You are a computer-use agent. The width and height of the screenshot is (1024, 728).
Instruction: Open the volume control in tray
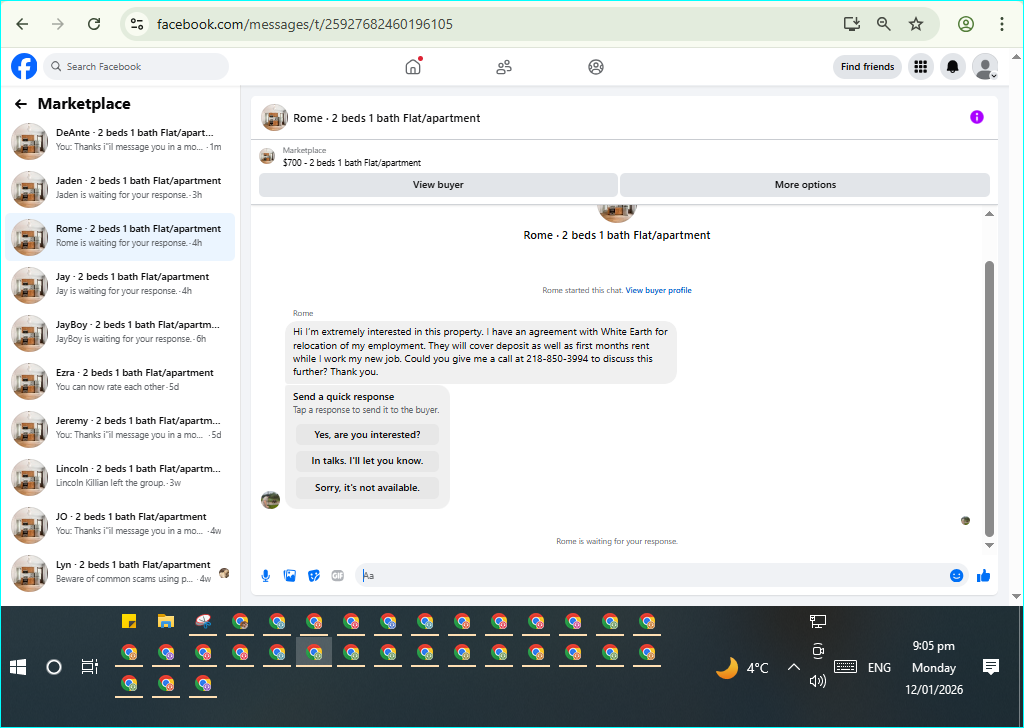pyautogui.click(x=818, y=681)
